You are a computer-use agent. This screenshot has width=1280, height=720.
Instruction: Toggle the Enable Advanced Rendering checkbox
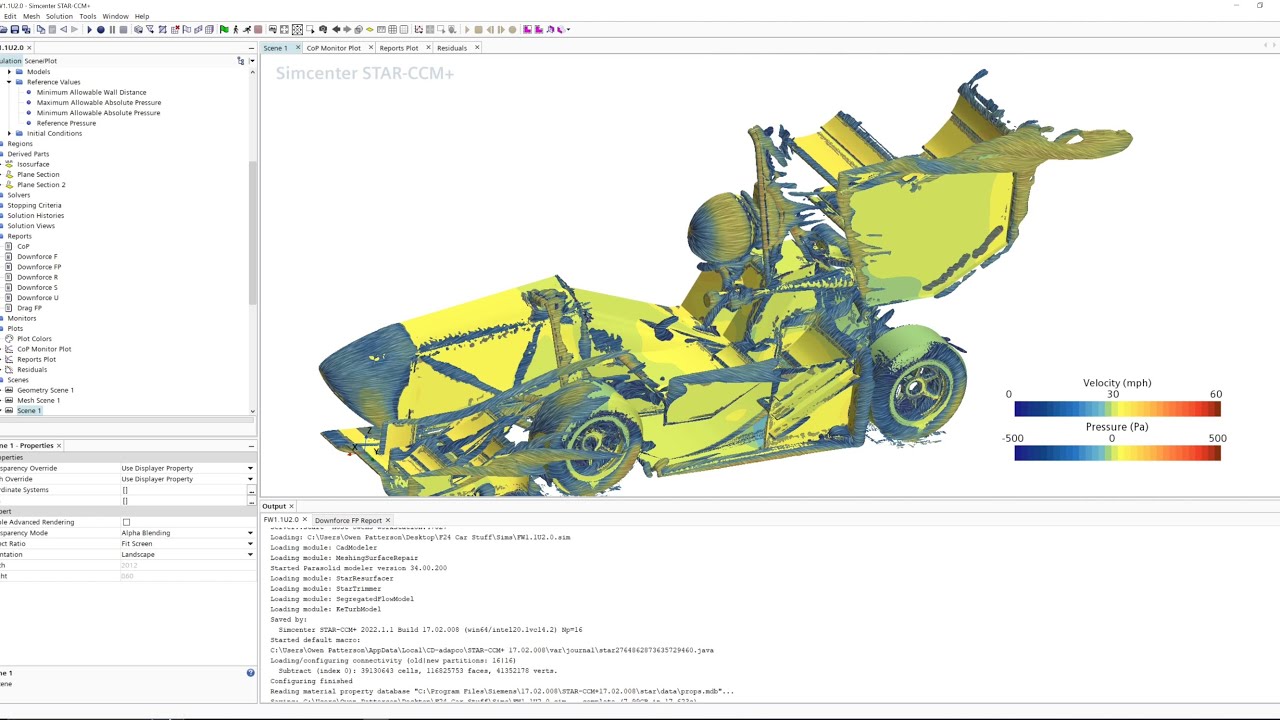126,522
